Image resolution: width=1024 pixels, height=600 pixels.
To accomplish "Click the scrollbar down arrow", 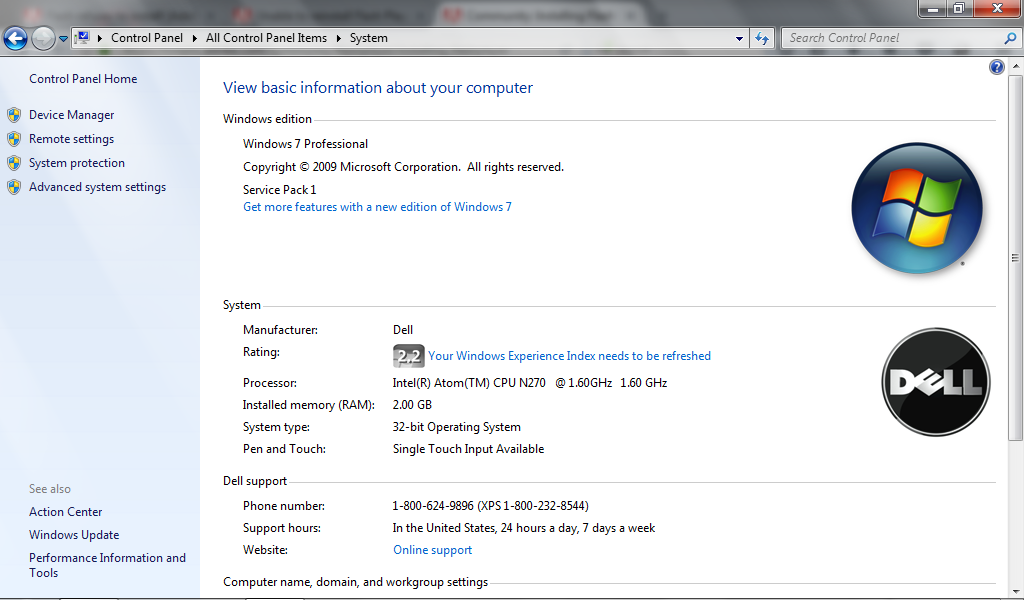I will coord(1016,591).
